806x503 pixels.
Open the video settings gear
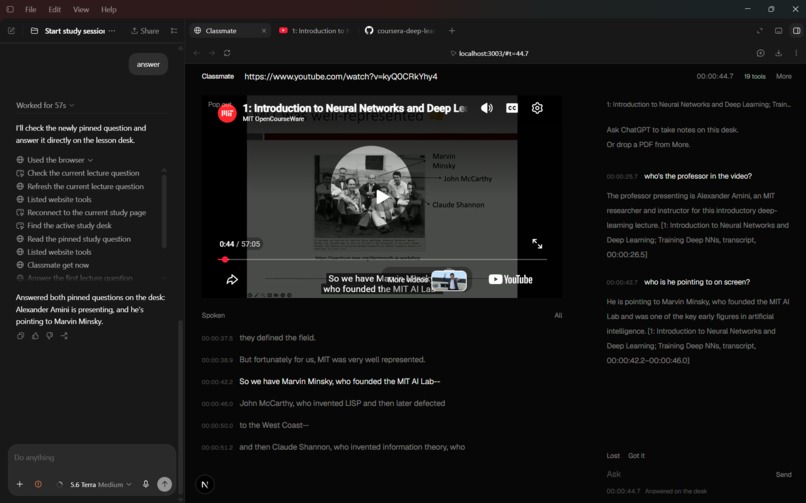(537, 108)
